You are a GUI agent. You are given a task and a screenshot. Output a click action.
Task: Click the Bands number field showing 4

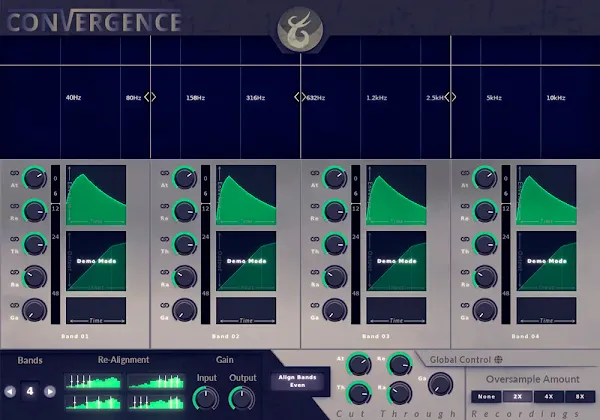click(x=30, y=391)
